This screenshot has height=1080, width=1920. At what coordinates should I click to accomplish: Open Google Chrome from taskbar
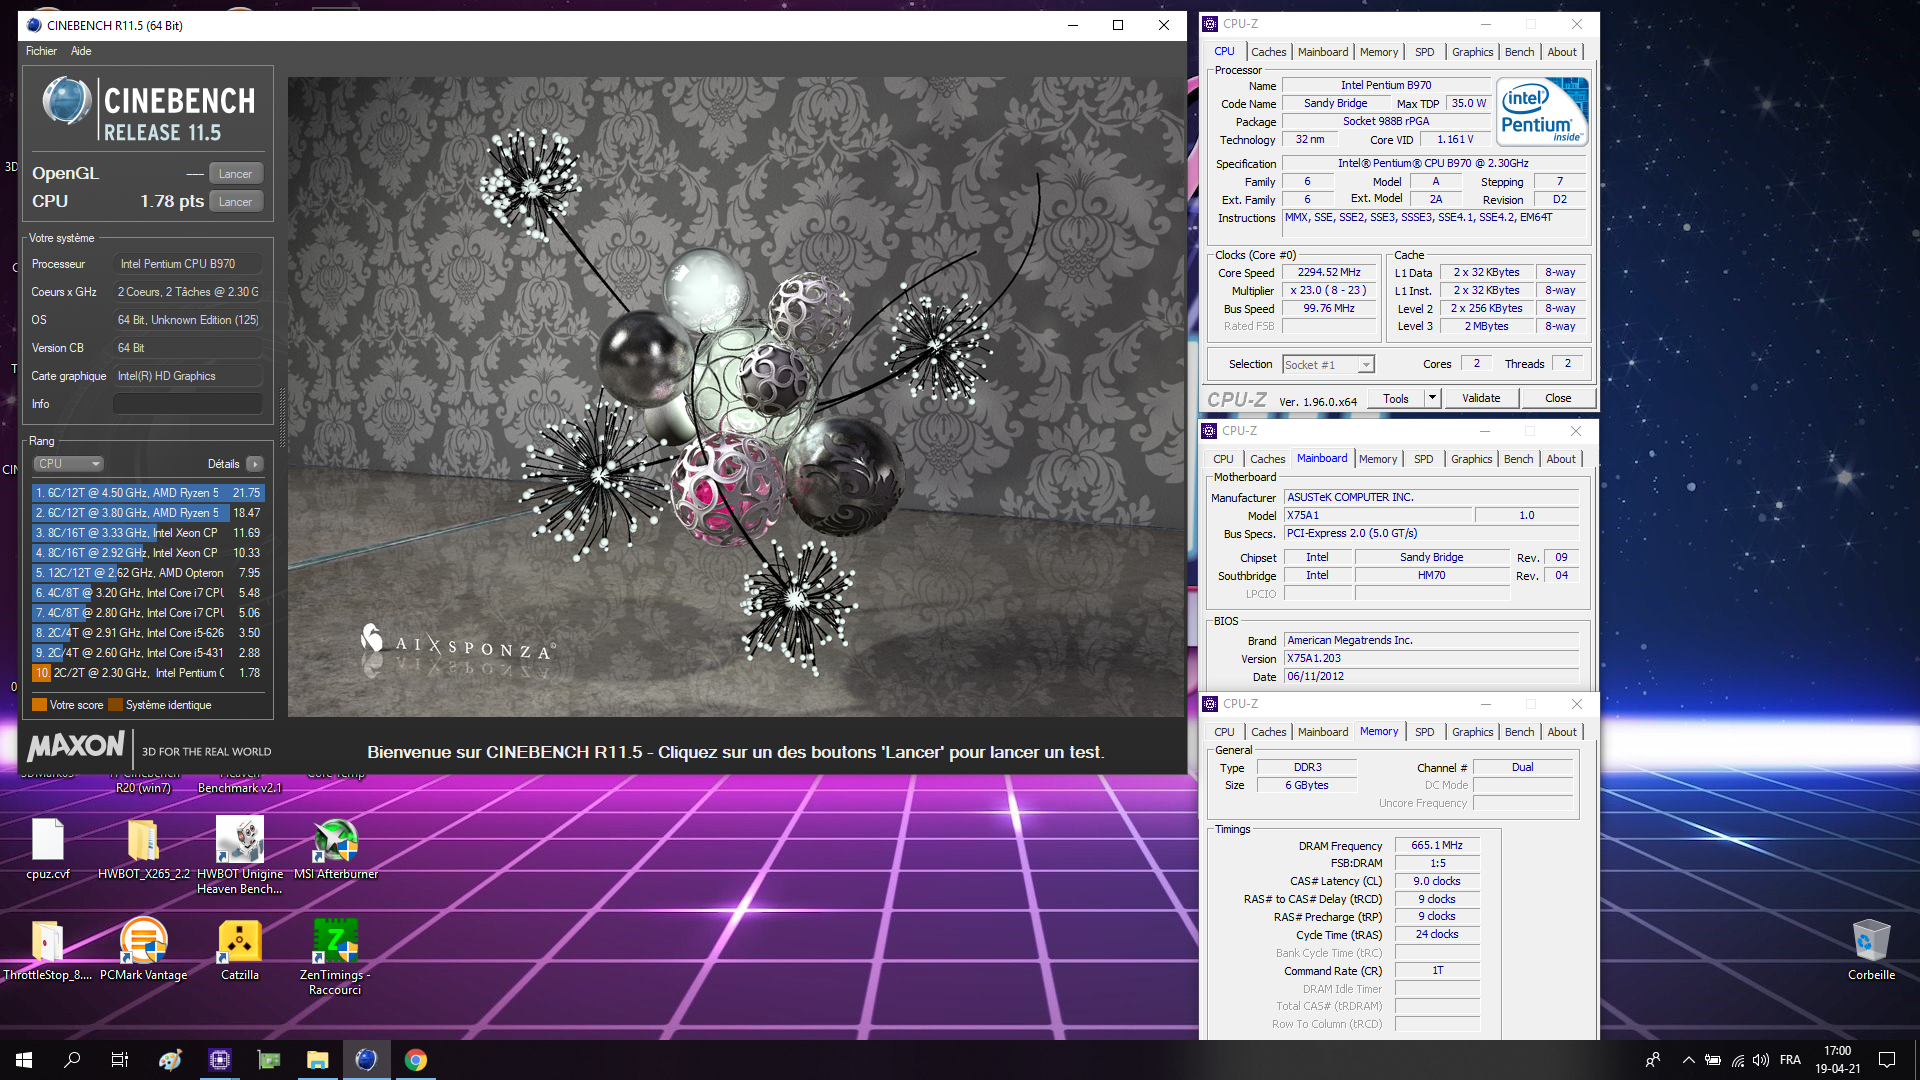(416, 1060)
